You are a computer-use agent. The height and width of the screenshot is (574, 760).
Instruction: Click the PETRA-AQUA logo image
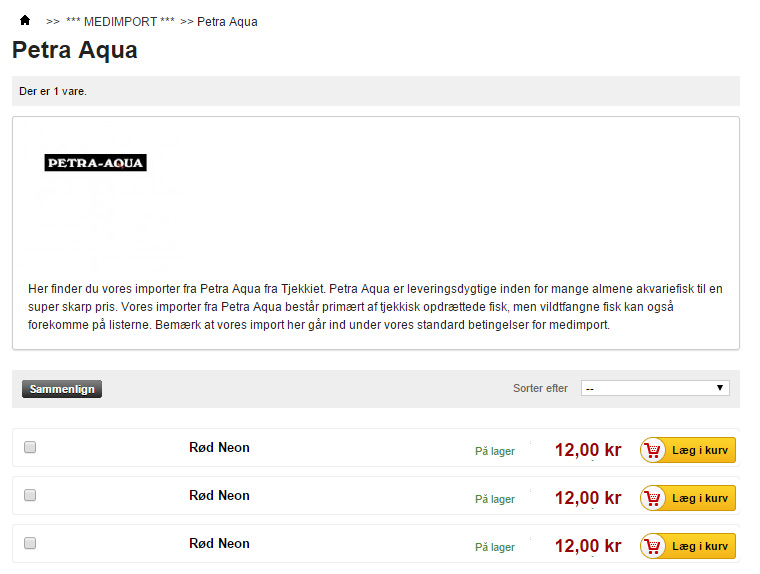pos(95,162)
